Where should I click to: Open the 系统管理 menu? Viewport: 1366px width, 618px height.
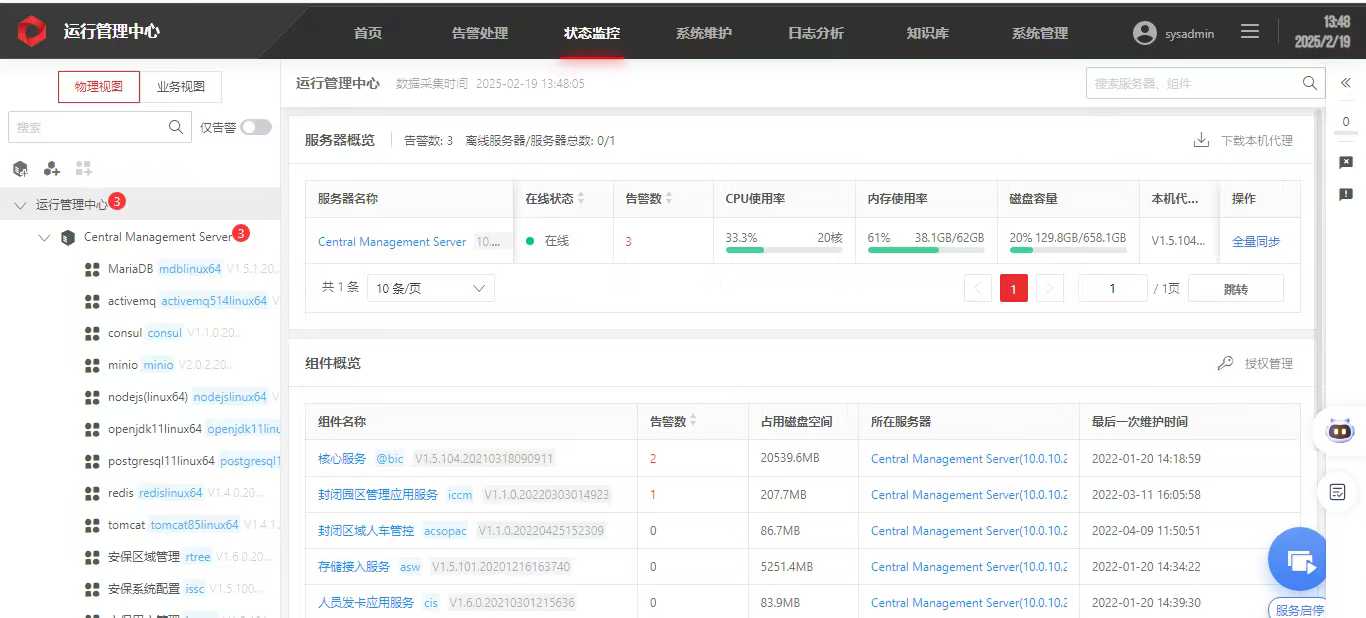pos(1040,33)
